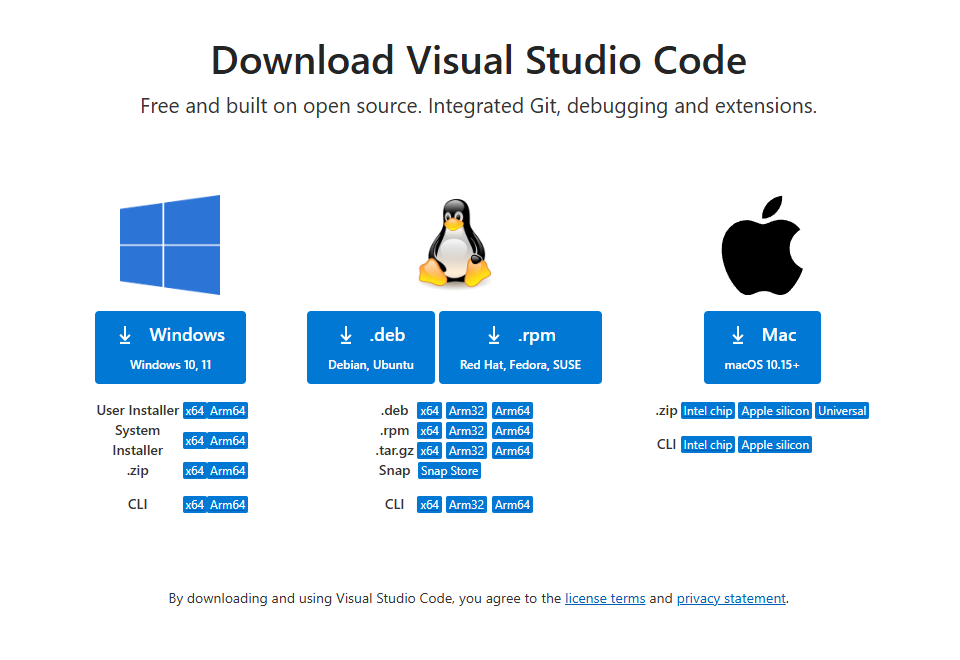Screen dimensions: 960x660
Task: Download Mac .zip for Intel chip
Action: tap(708, 411)
